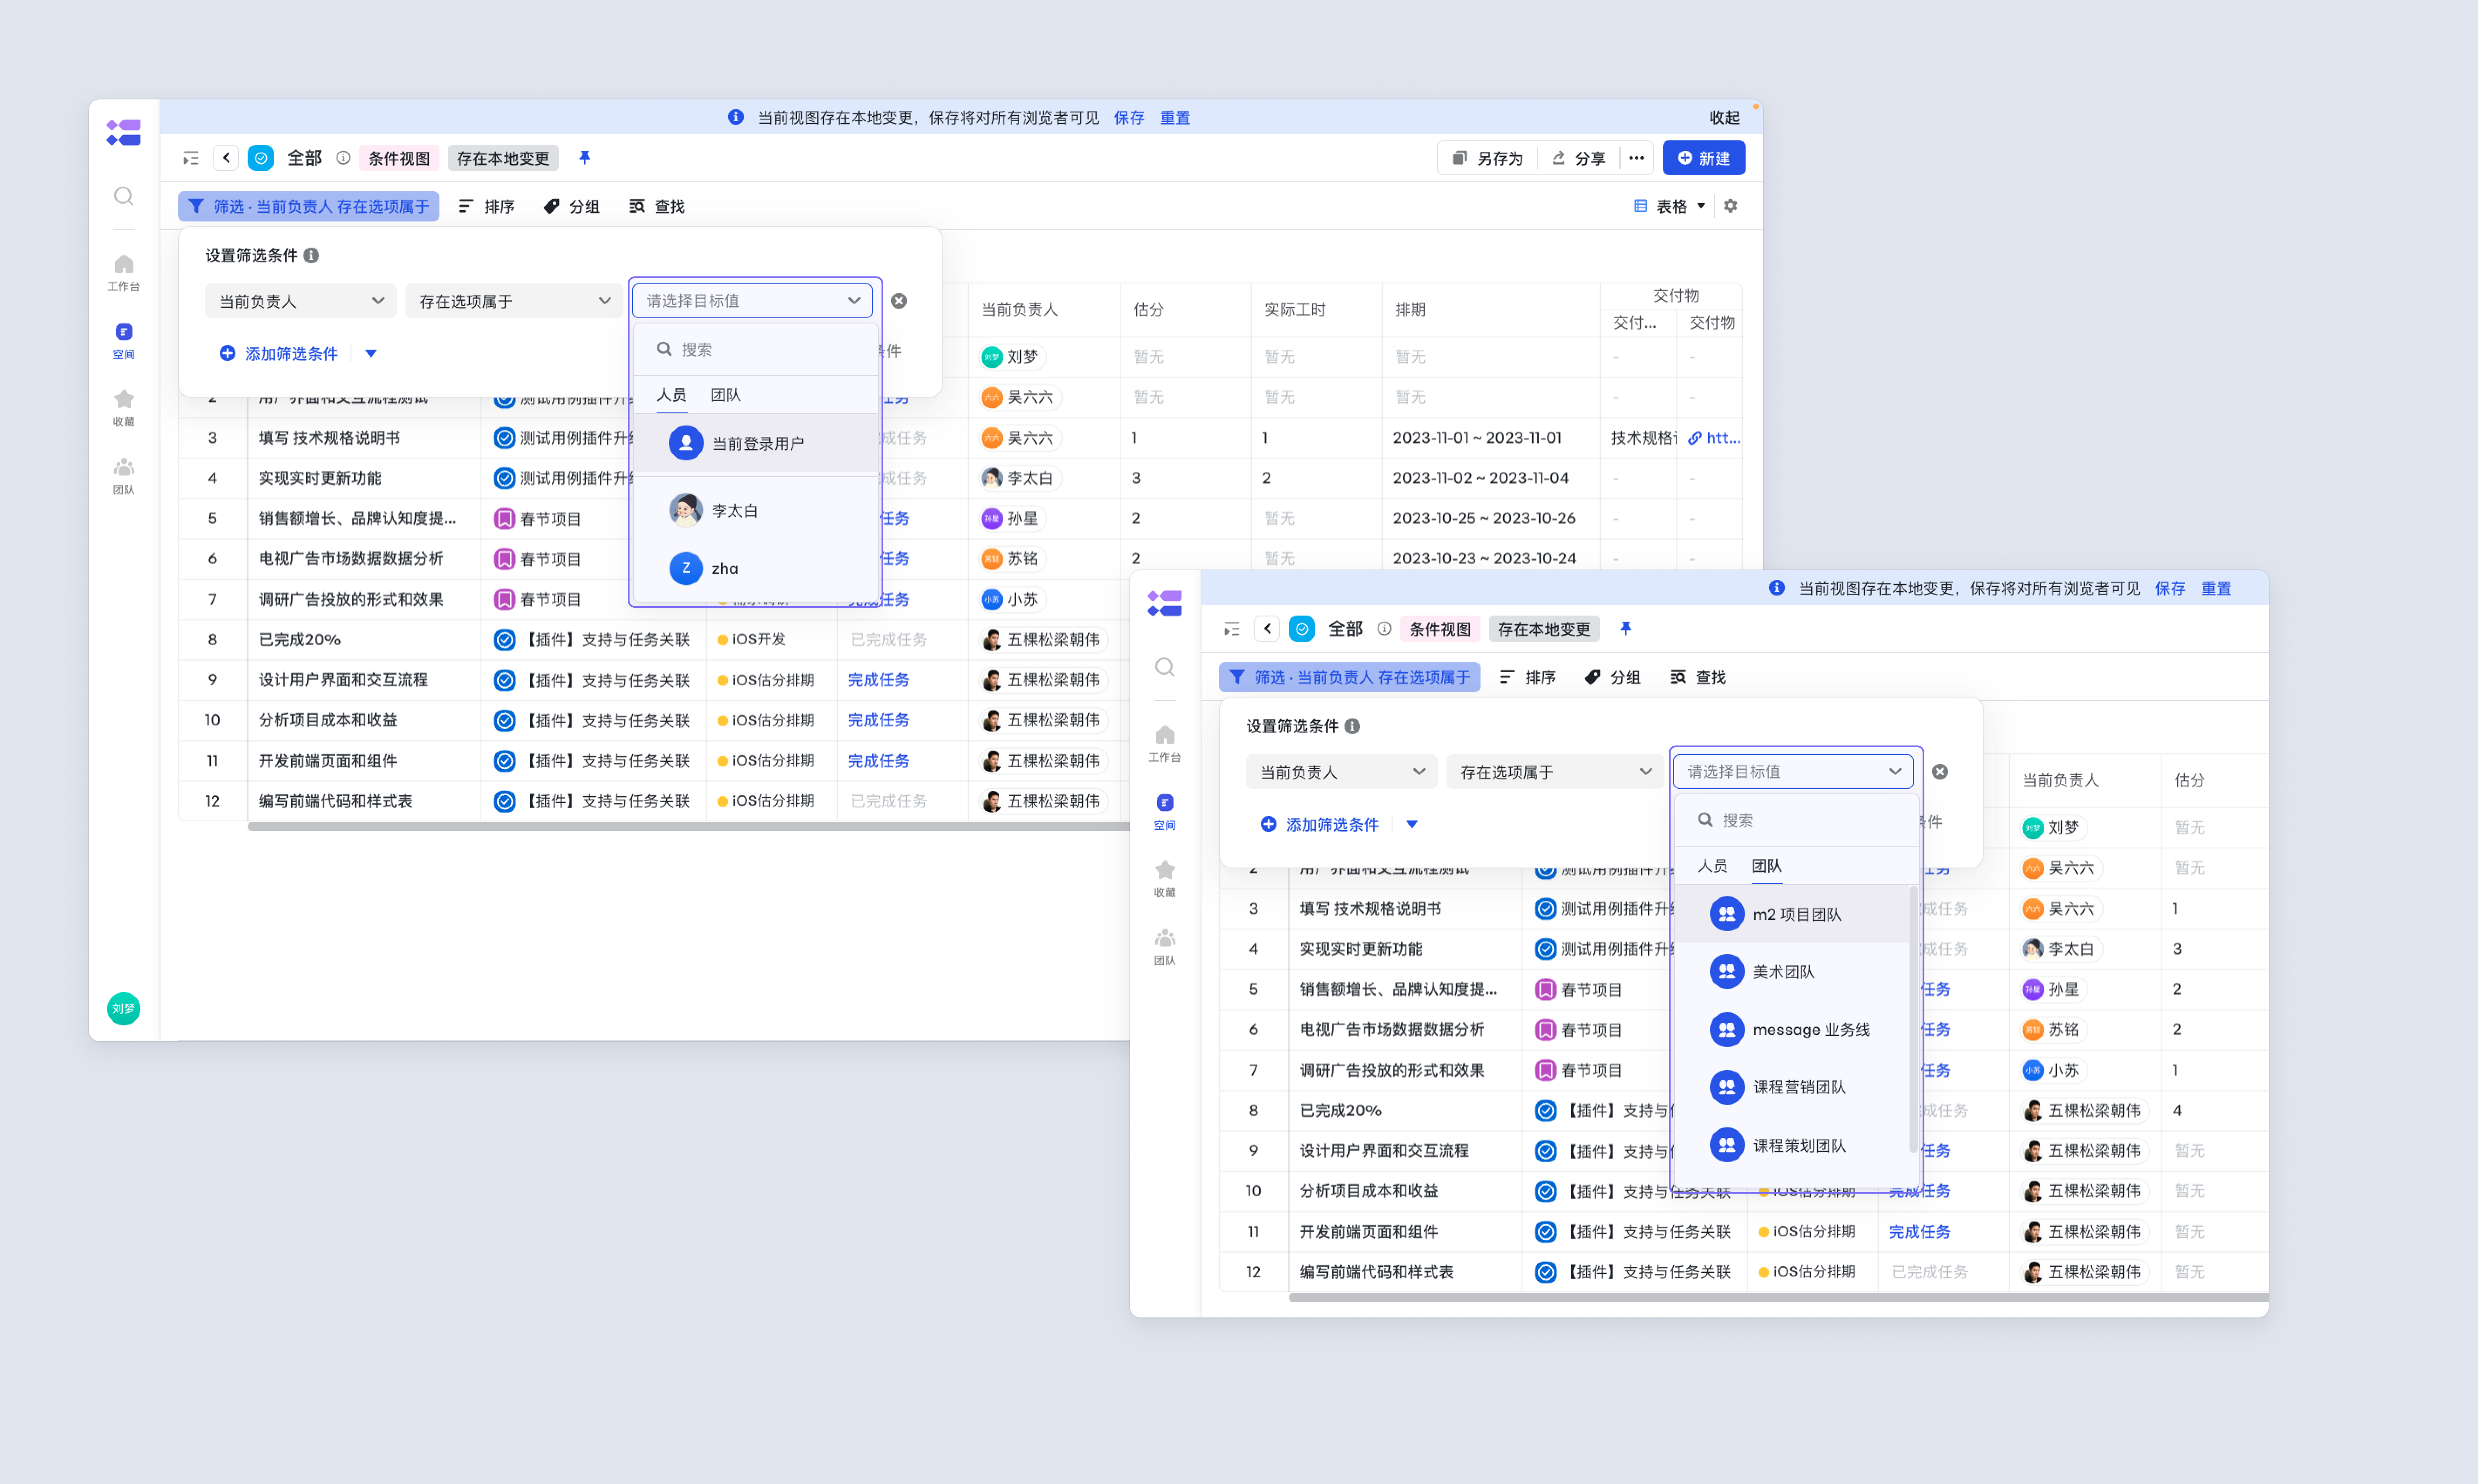The image size is (2478, 1484).
Task: Choose 美术团队 from the team list
Action: pos(1792,972)
